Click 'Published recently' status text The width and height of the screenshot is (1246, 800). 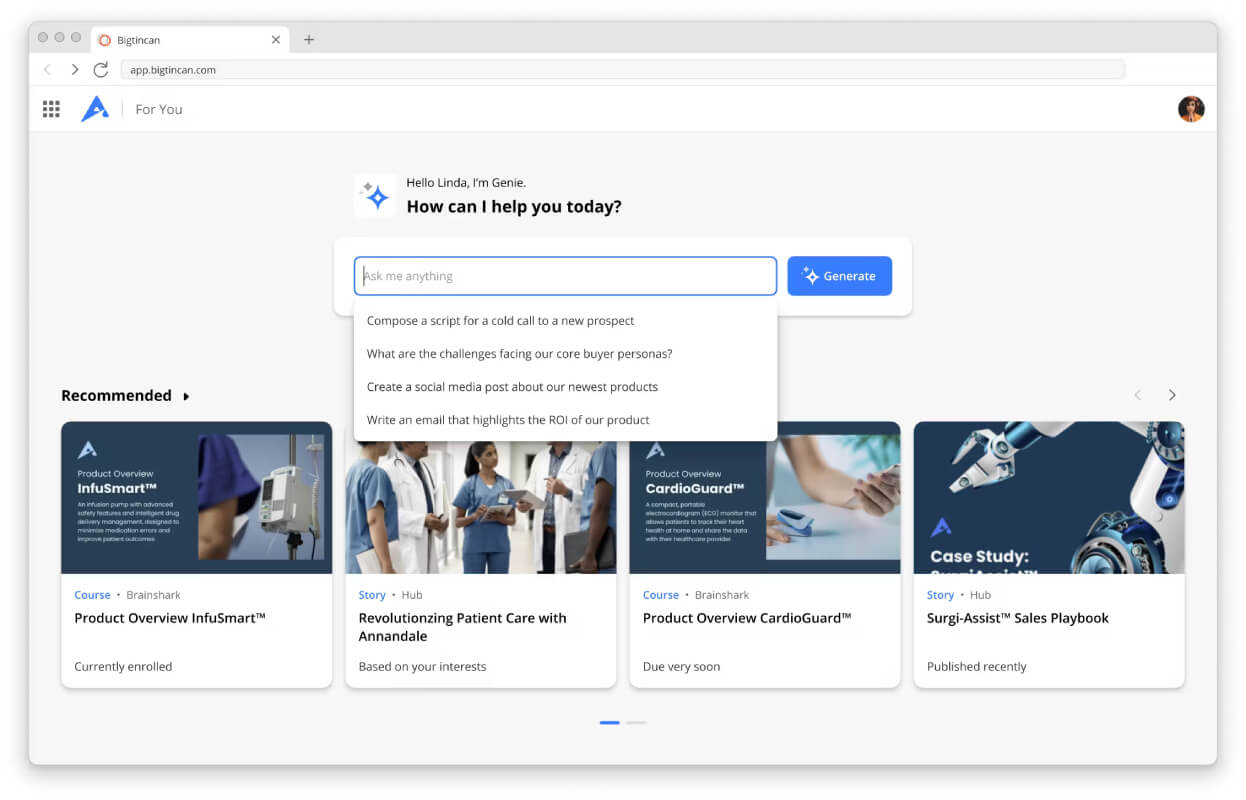[977, 667]
